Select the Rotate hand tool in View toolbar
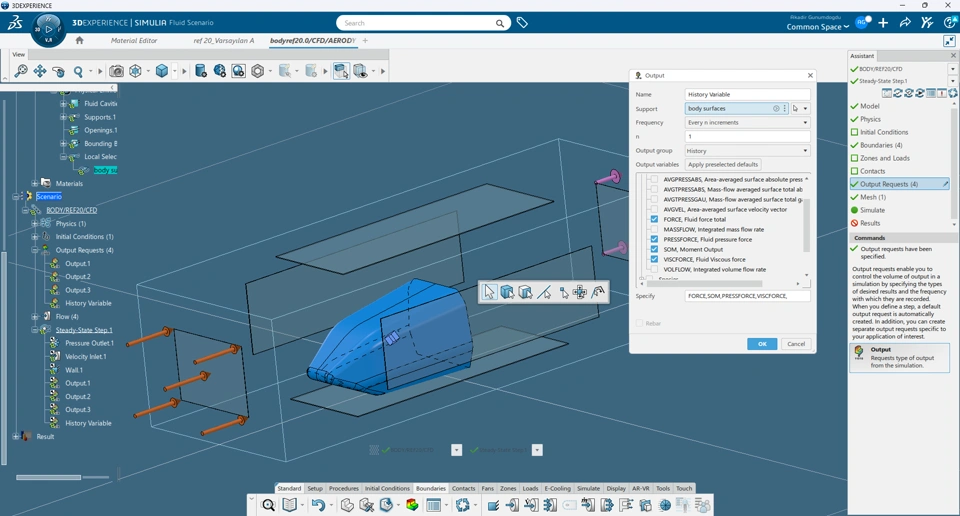Screen dimensions: 960x516 click(59, 71)
